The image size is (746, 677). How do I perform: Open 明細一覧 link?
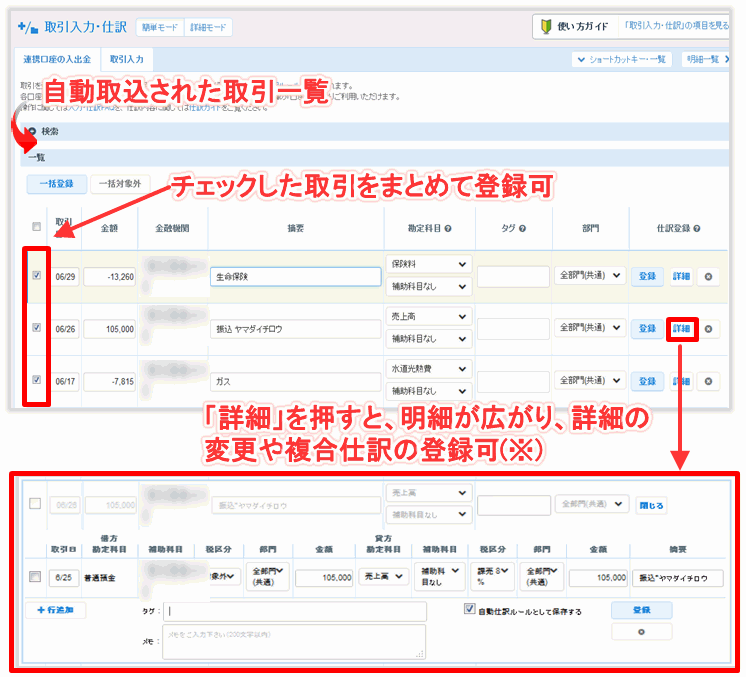pos(707,59)
